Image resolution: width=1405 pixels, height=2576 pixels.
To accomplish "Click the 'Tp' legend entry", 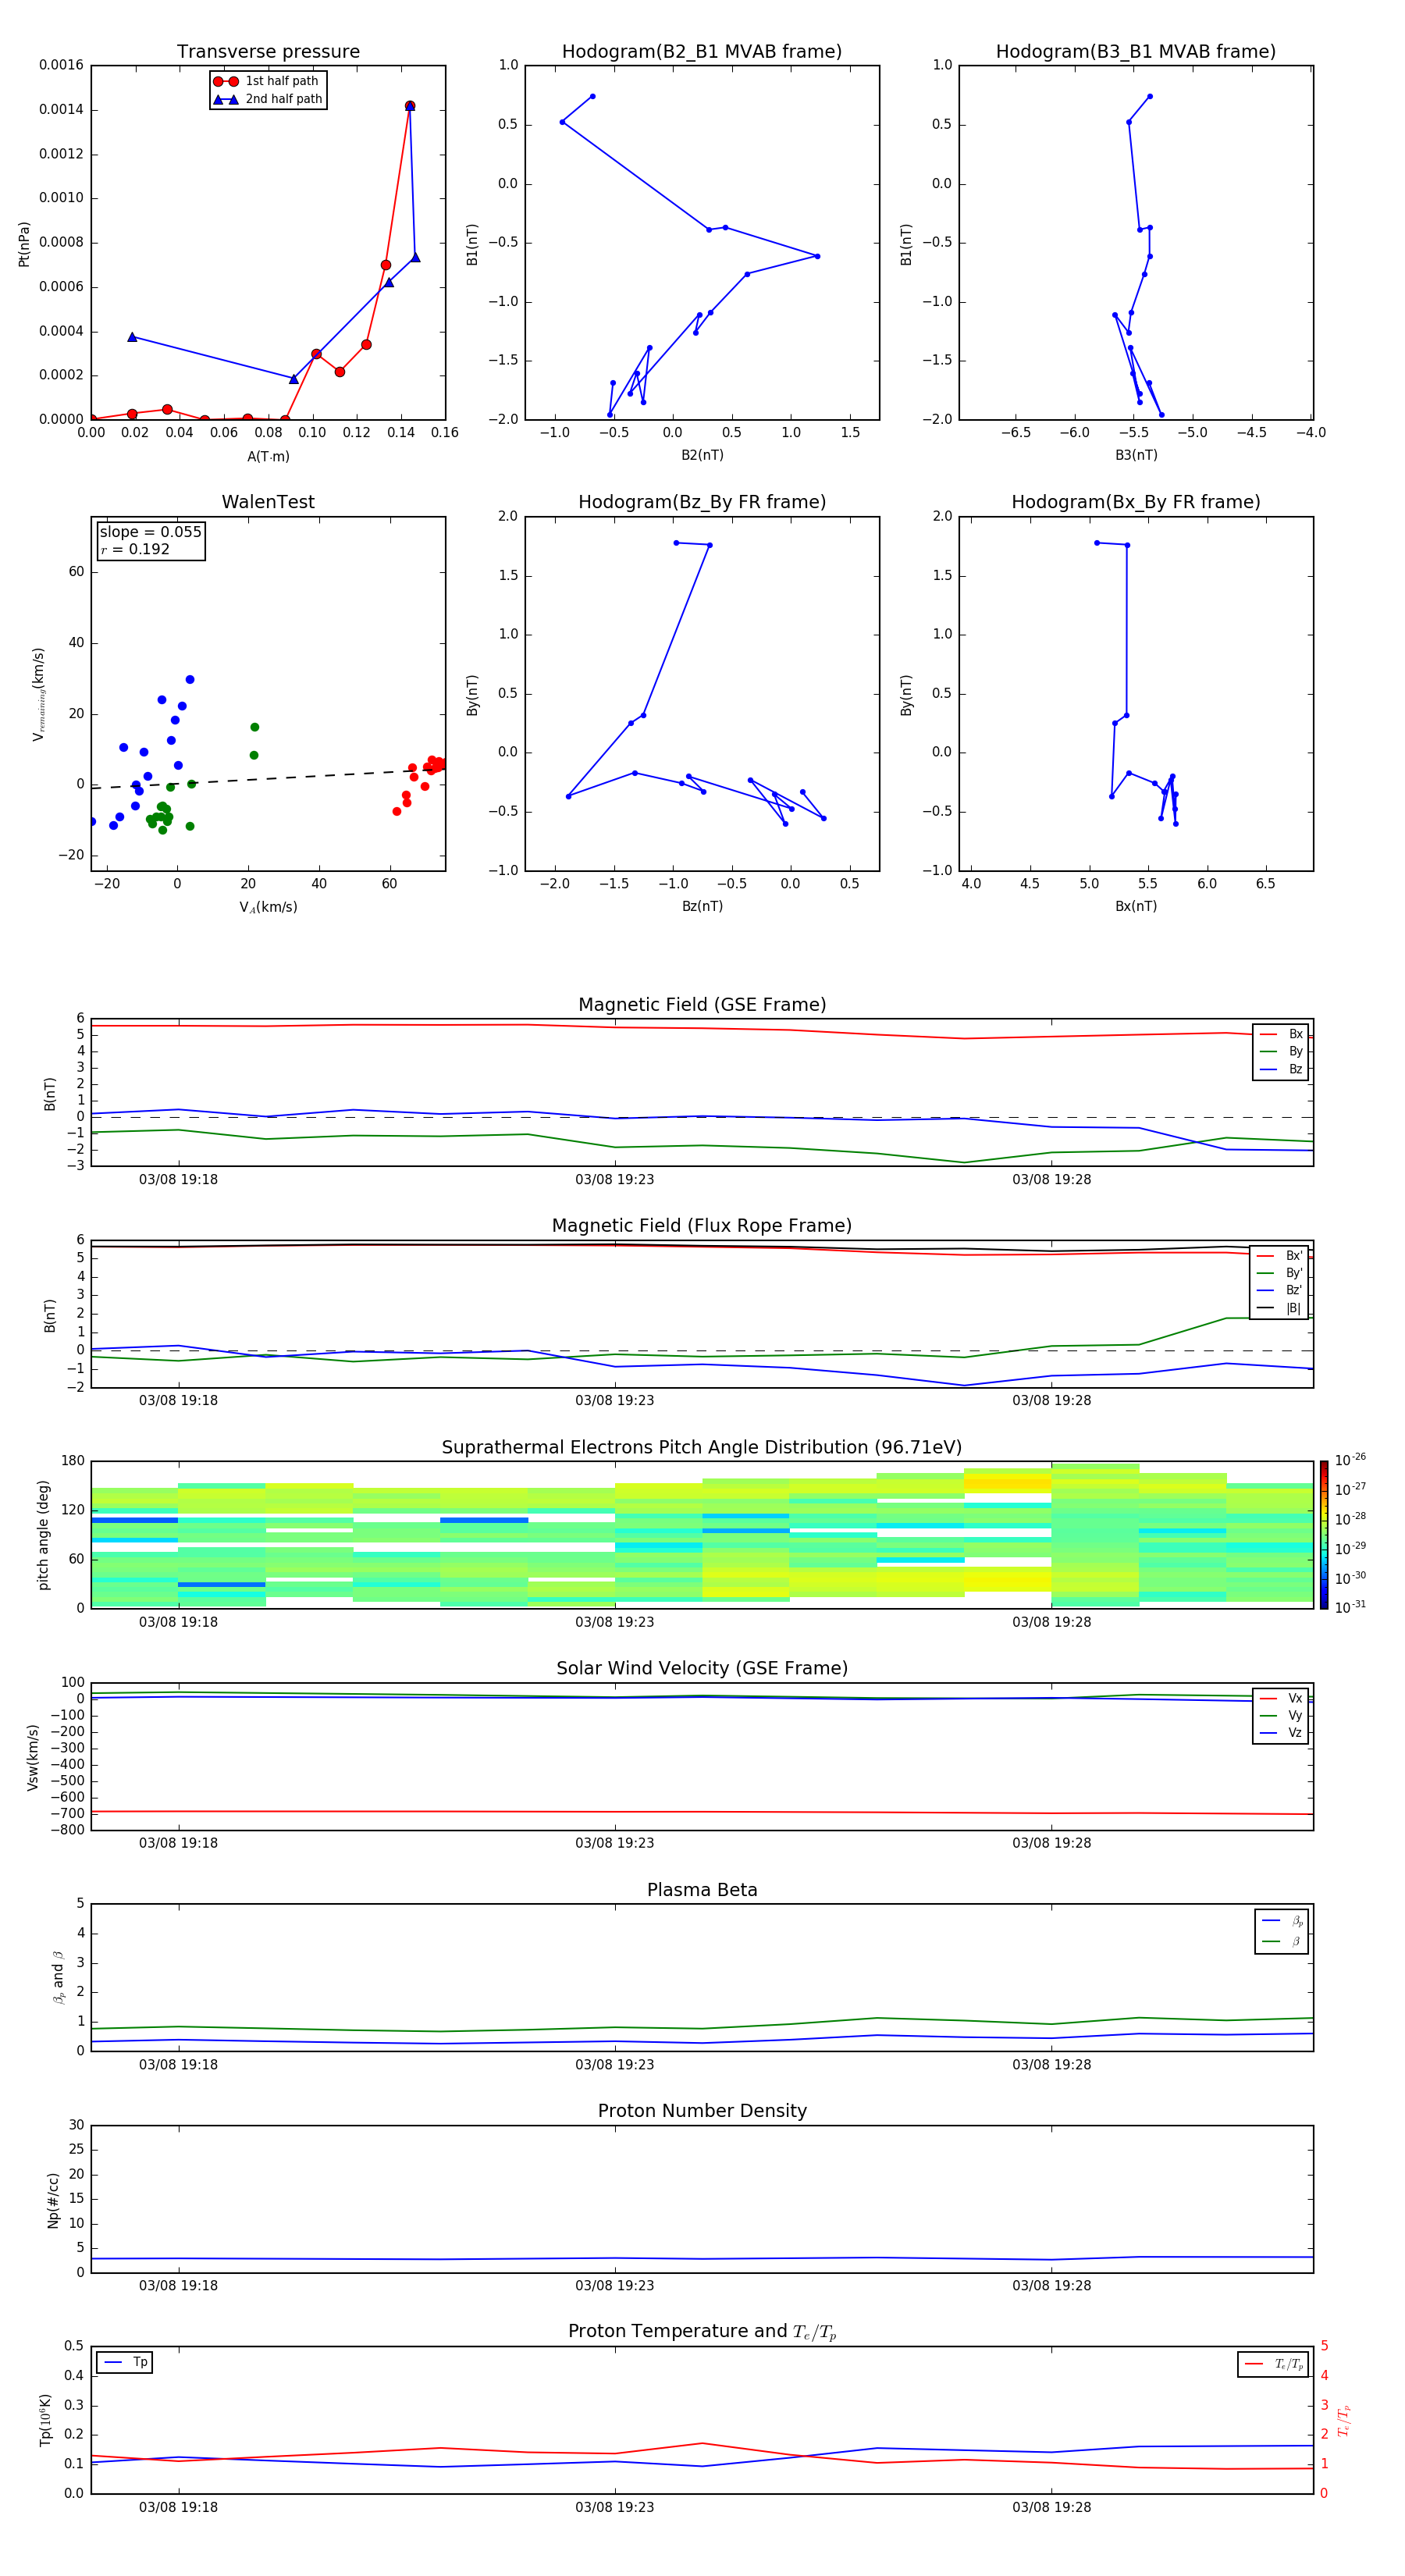I will tap(125, 2362).
